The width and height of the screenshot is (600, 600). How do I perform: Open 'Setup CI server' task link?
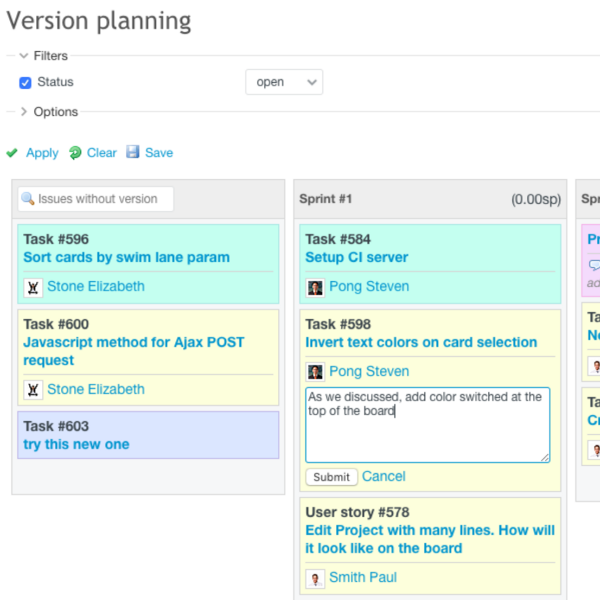pyautogui.click(x=356, y=257)
